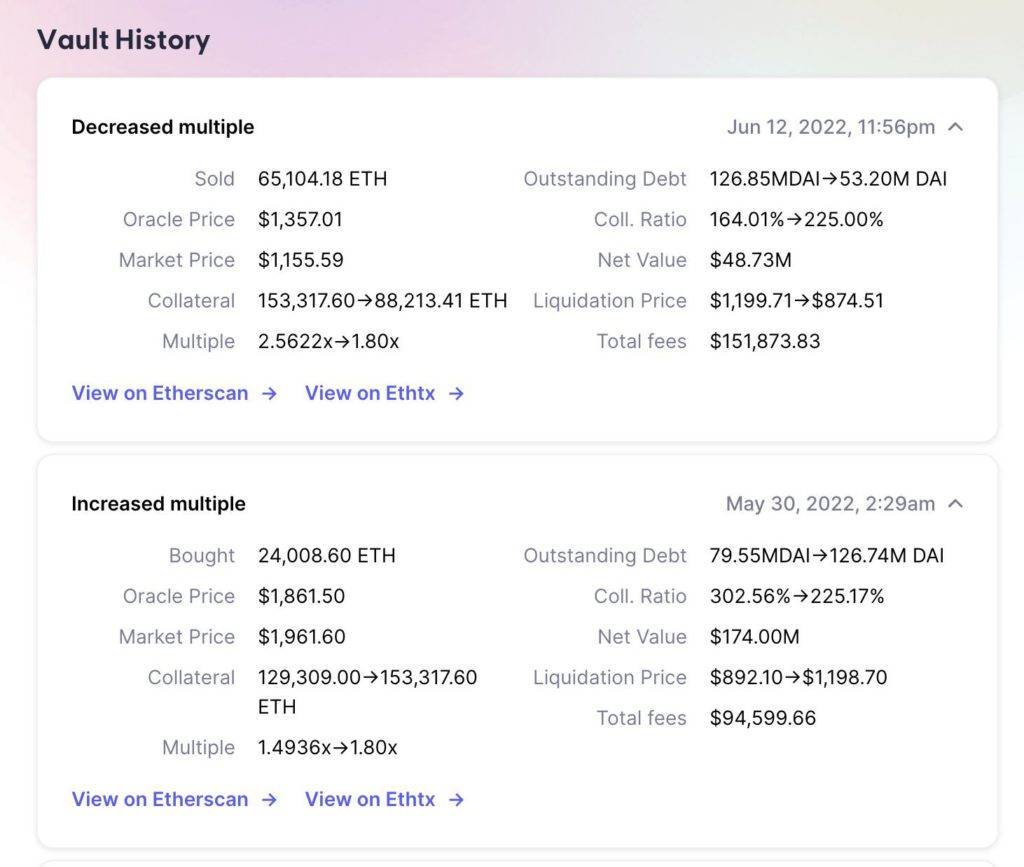
Task: Click arrow icon next to first Ethtx link
Action: coord(456,394)
